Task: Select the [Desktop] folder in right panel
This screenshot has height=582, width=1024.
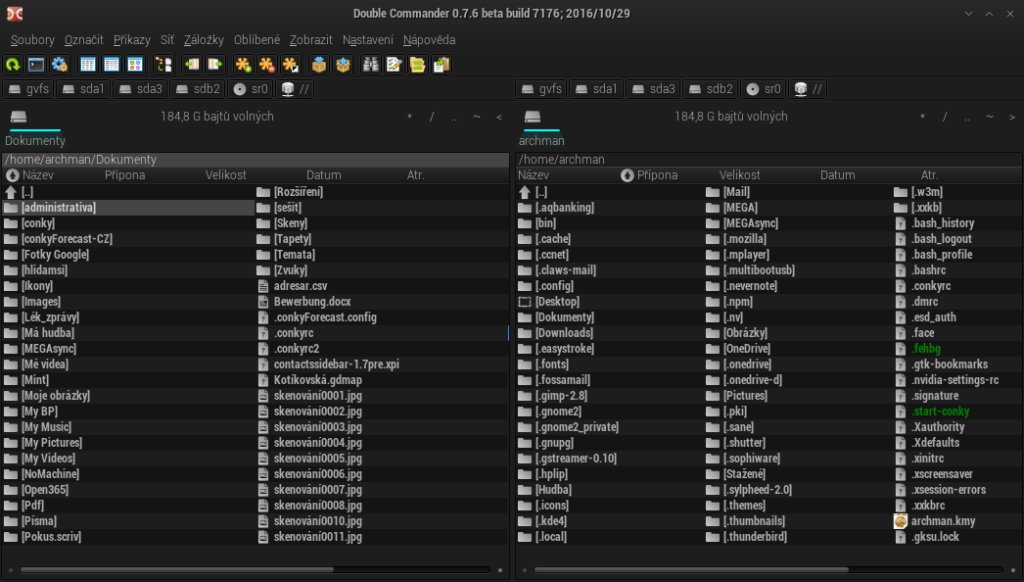Action: tap(610, 302)
